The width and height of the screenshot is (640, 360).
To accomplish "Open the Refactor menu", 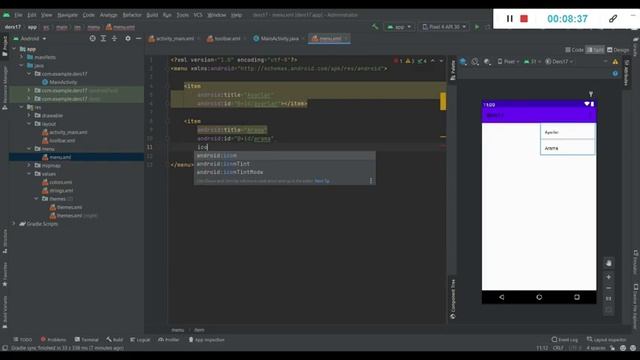I will coord(132,15).
